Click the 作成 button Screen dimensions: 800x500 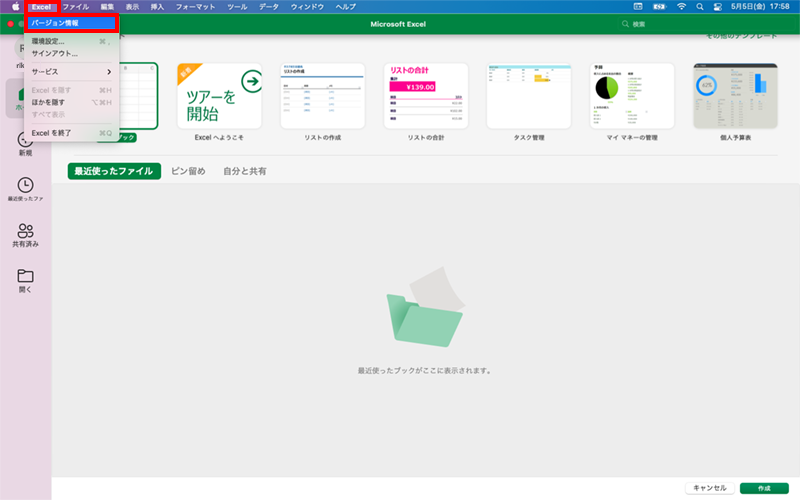pyautogui.click(x=764, y=488)
